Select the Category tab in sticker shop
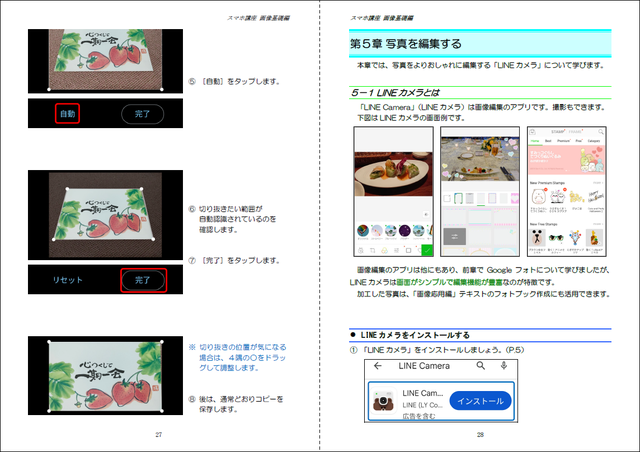Image resolution: width=640 pixels, height=452 pixels. point(594,141)
